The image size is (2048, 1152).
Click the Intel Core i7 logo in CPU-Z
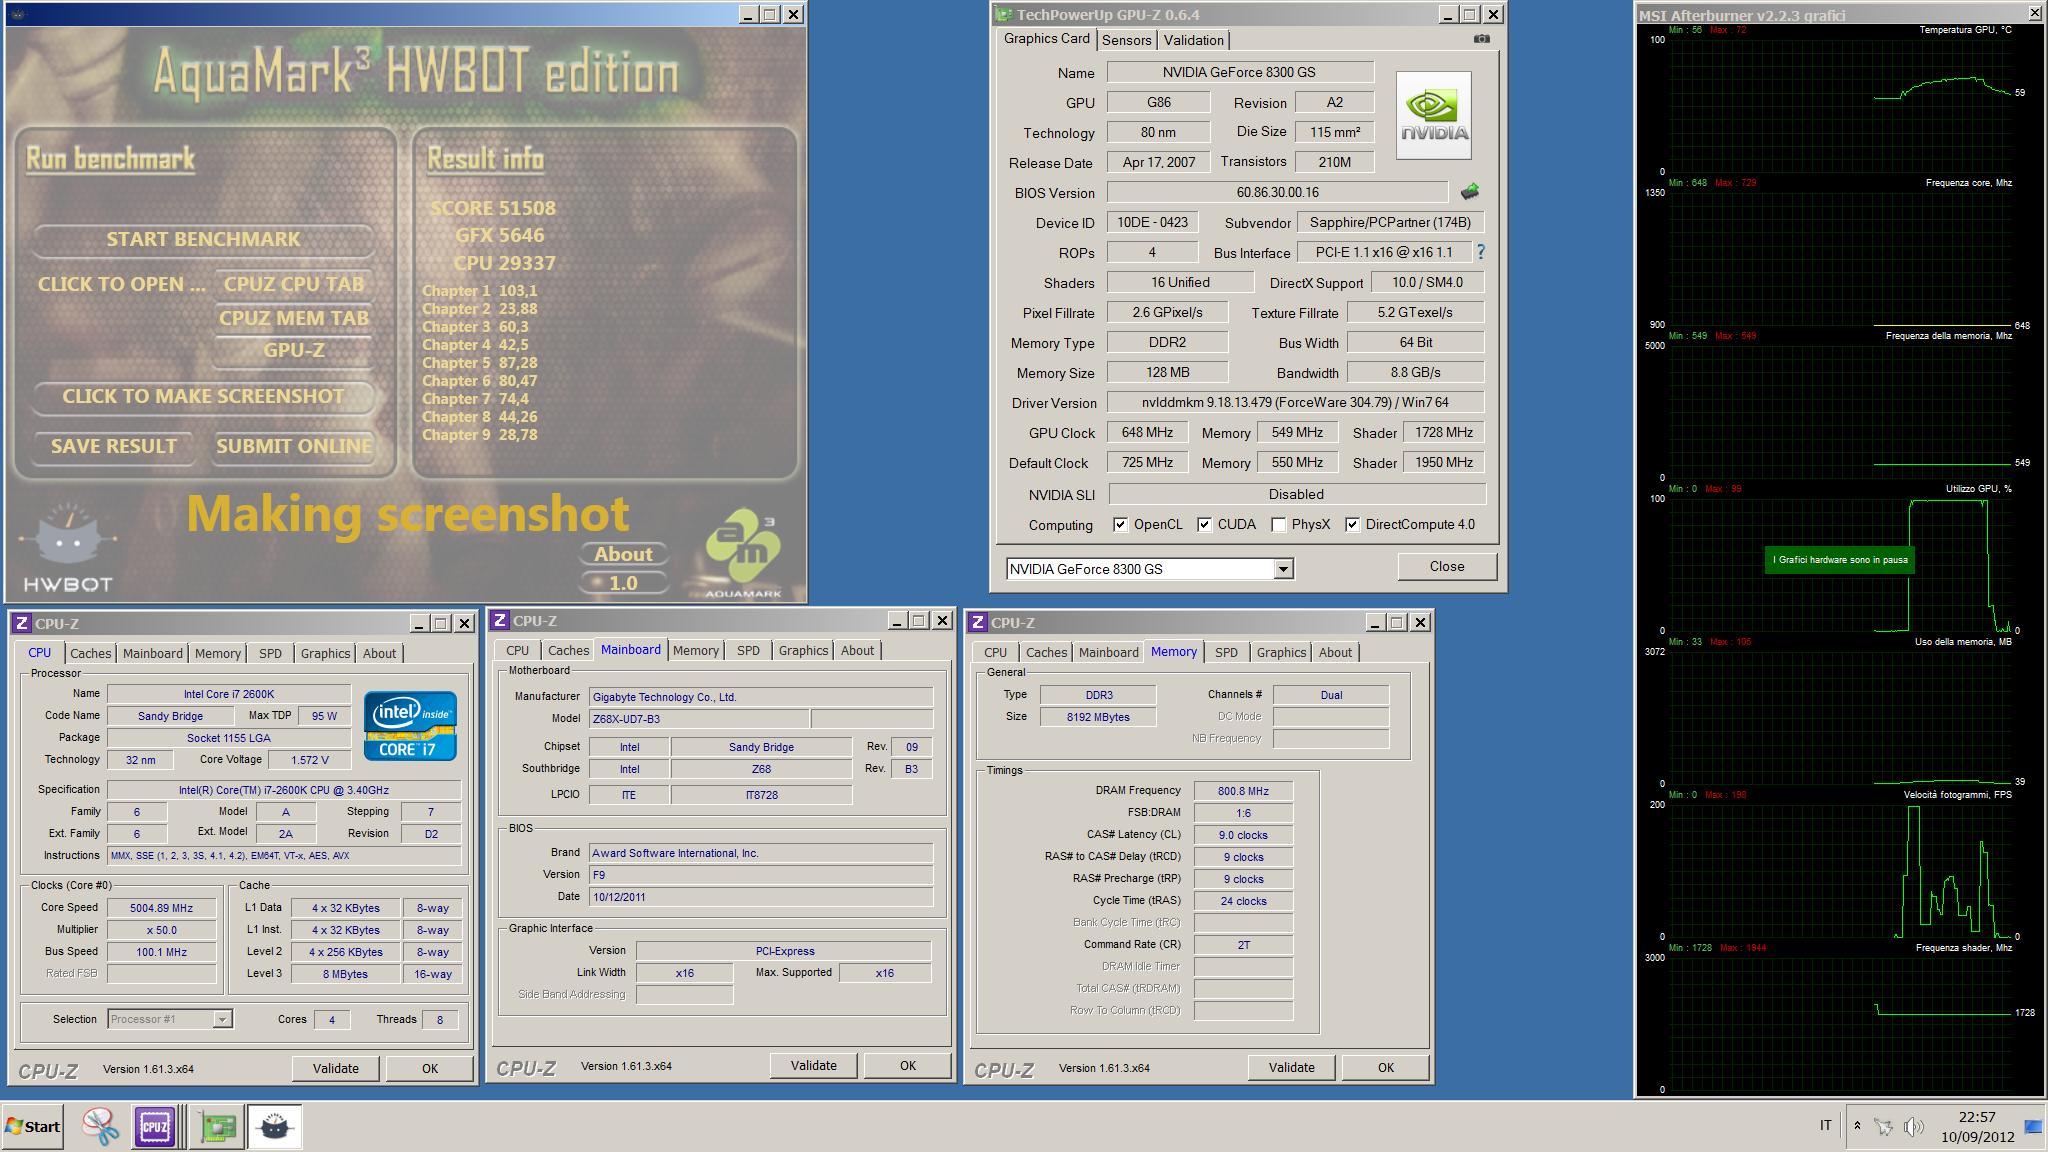tap(410, 725)
